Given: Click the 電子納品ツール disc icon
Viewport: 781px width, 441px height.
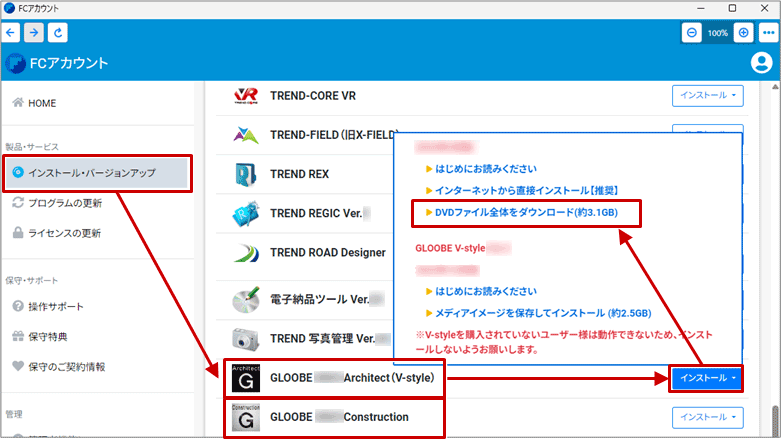Looking at the screenshot, I should 246,299.
